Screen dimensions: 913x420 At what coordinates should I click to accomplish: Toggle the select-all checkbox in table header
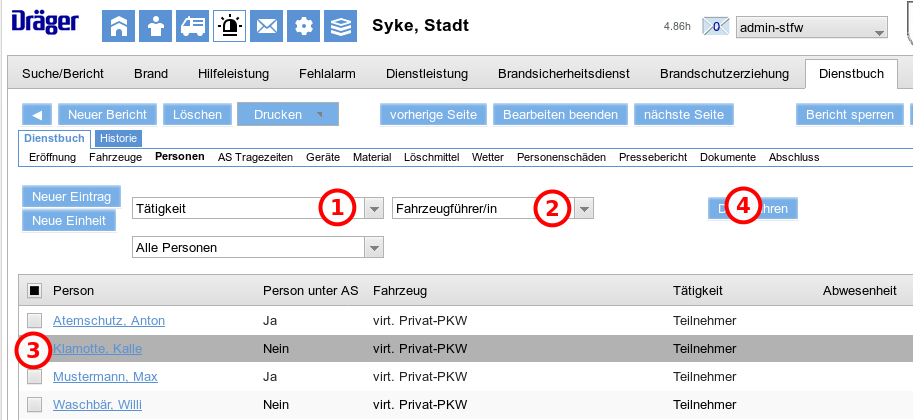(x=34, y=291)
